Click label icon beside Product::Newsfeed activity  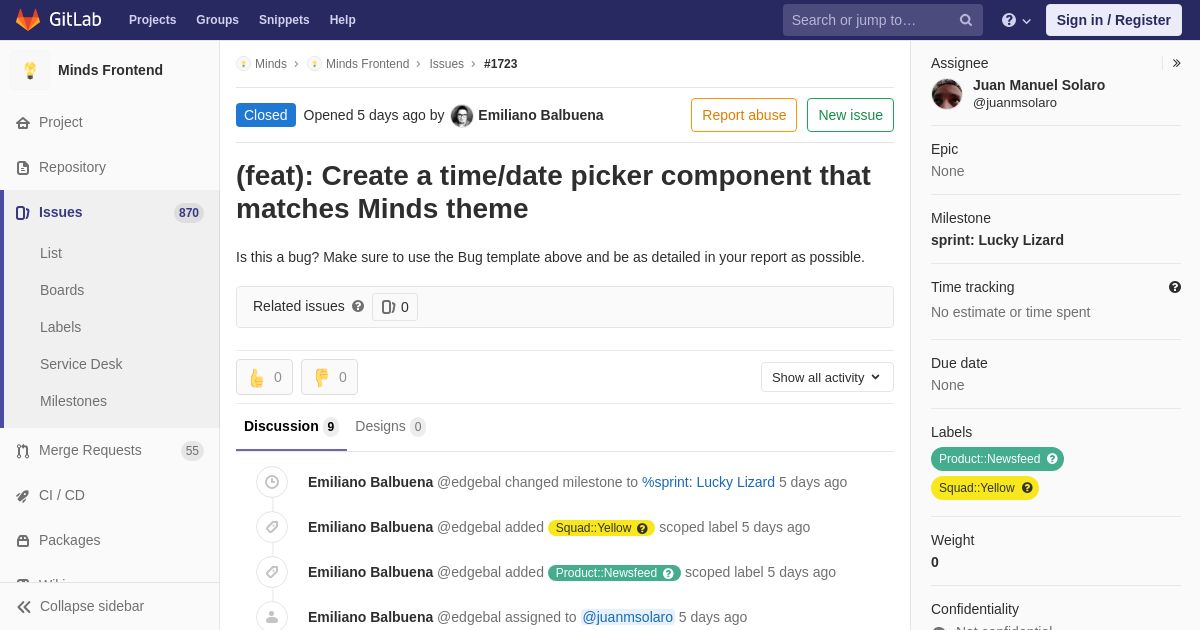pos(272,572)
